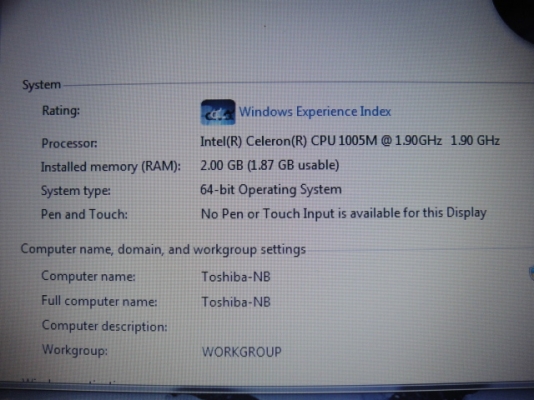Click the Windows Experience Index rating badge
The height and width of the screenshot is (400, 534).
(x=218, y=112)
